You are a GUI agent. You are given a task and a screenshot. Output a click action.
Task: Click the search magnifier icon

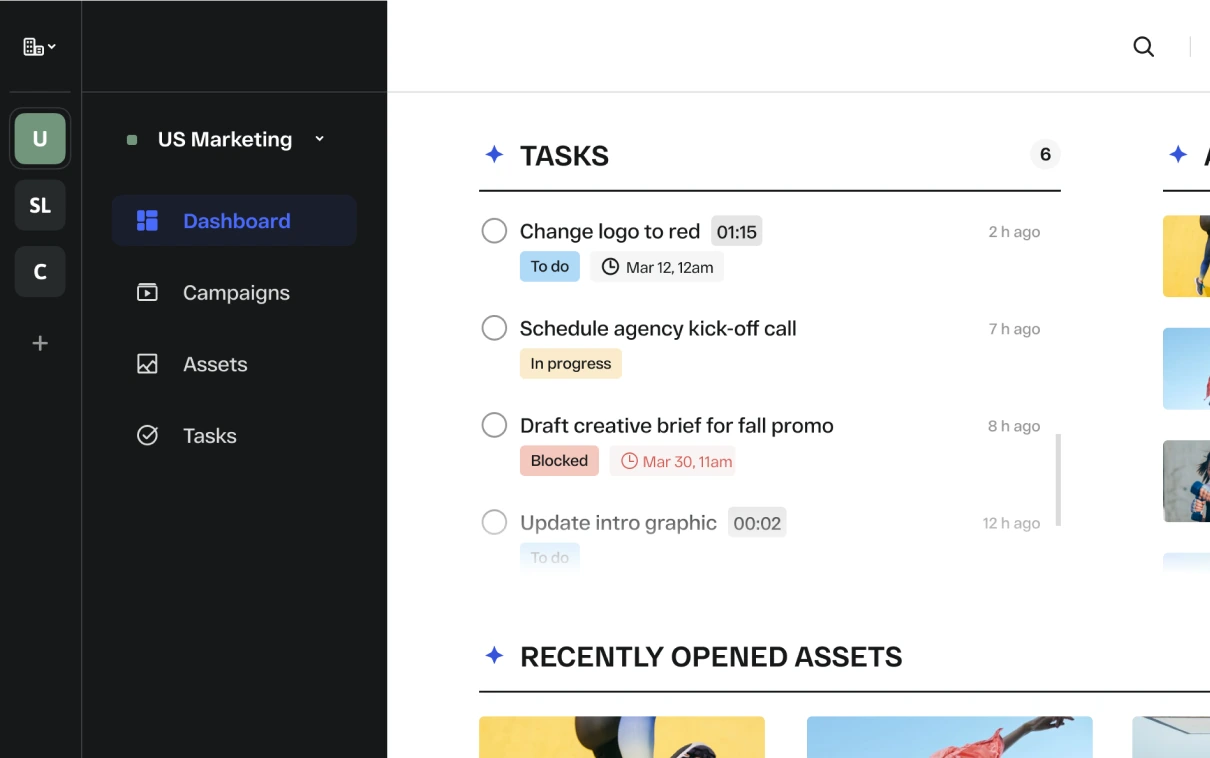coord(1143,46)
